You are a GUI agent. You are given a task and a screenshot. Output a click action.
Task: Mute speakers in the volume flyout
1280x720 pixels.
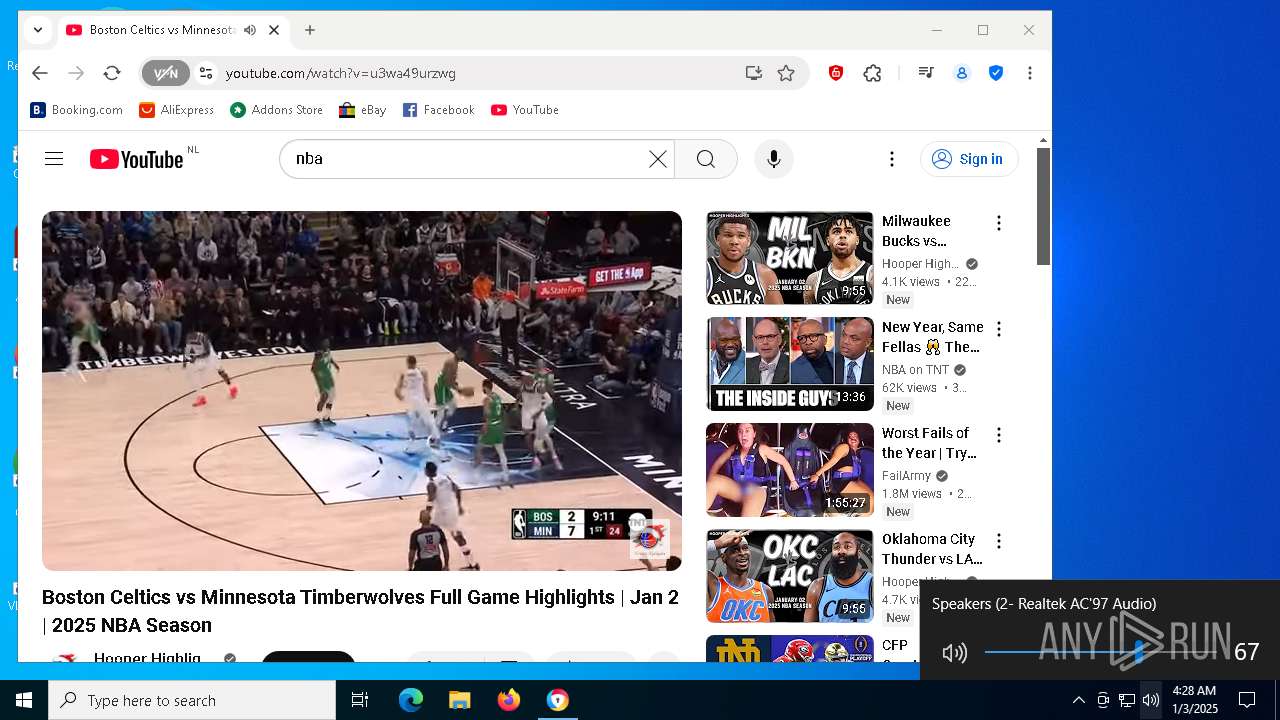click(954, 653)
